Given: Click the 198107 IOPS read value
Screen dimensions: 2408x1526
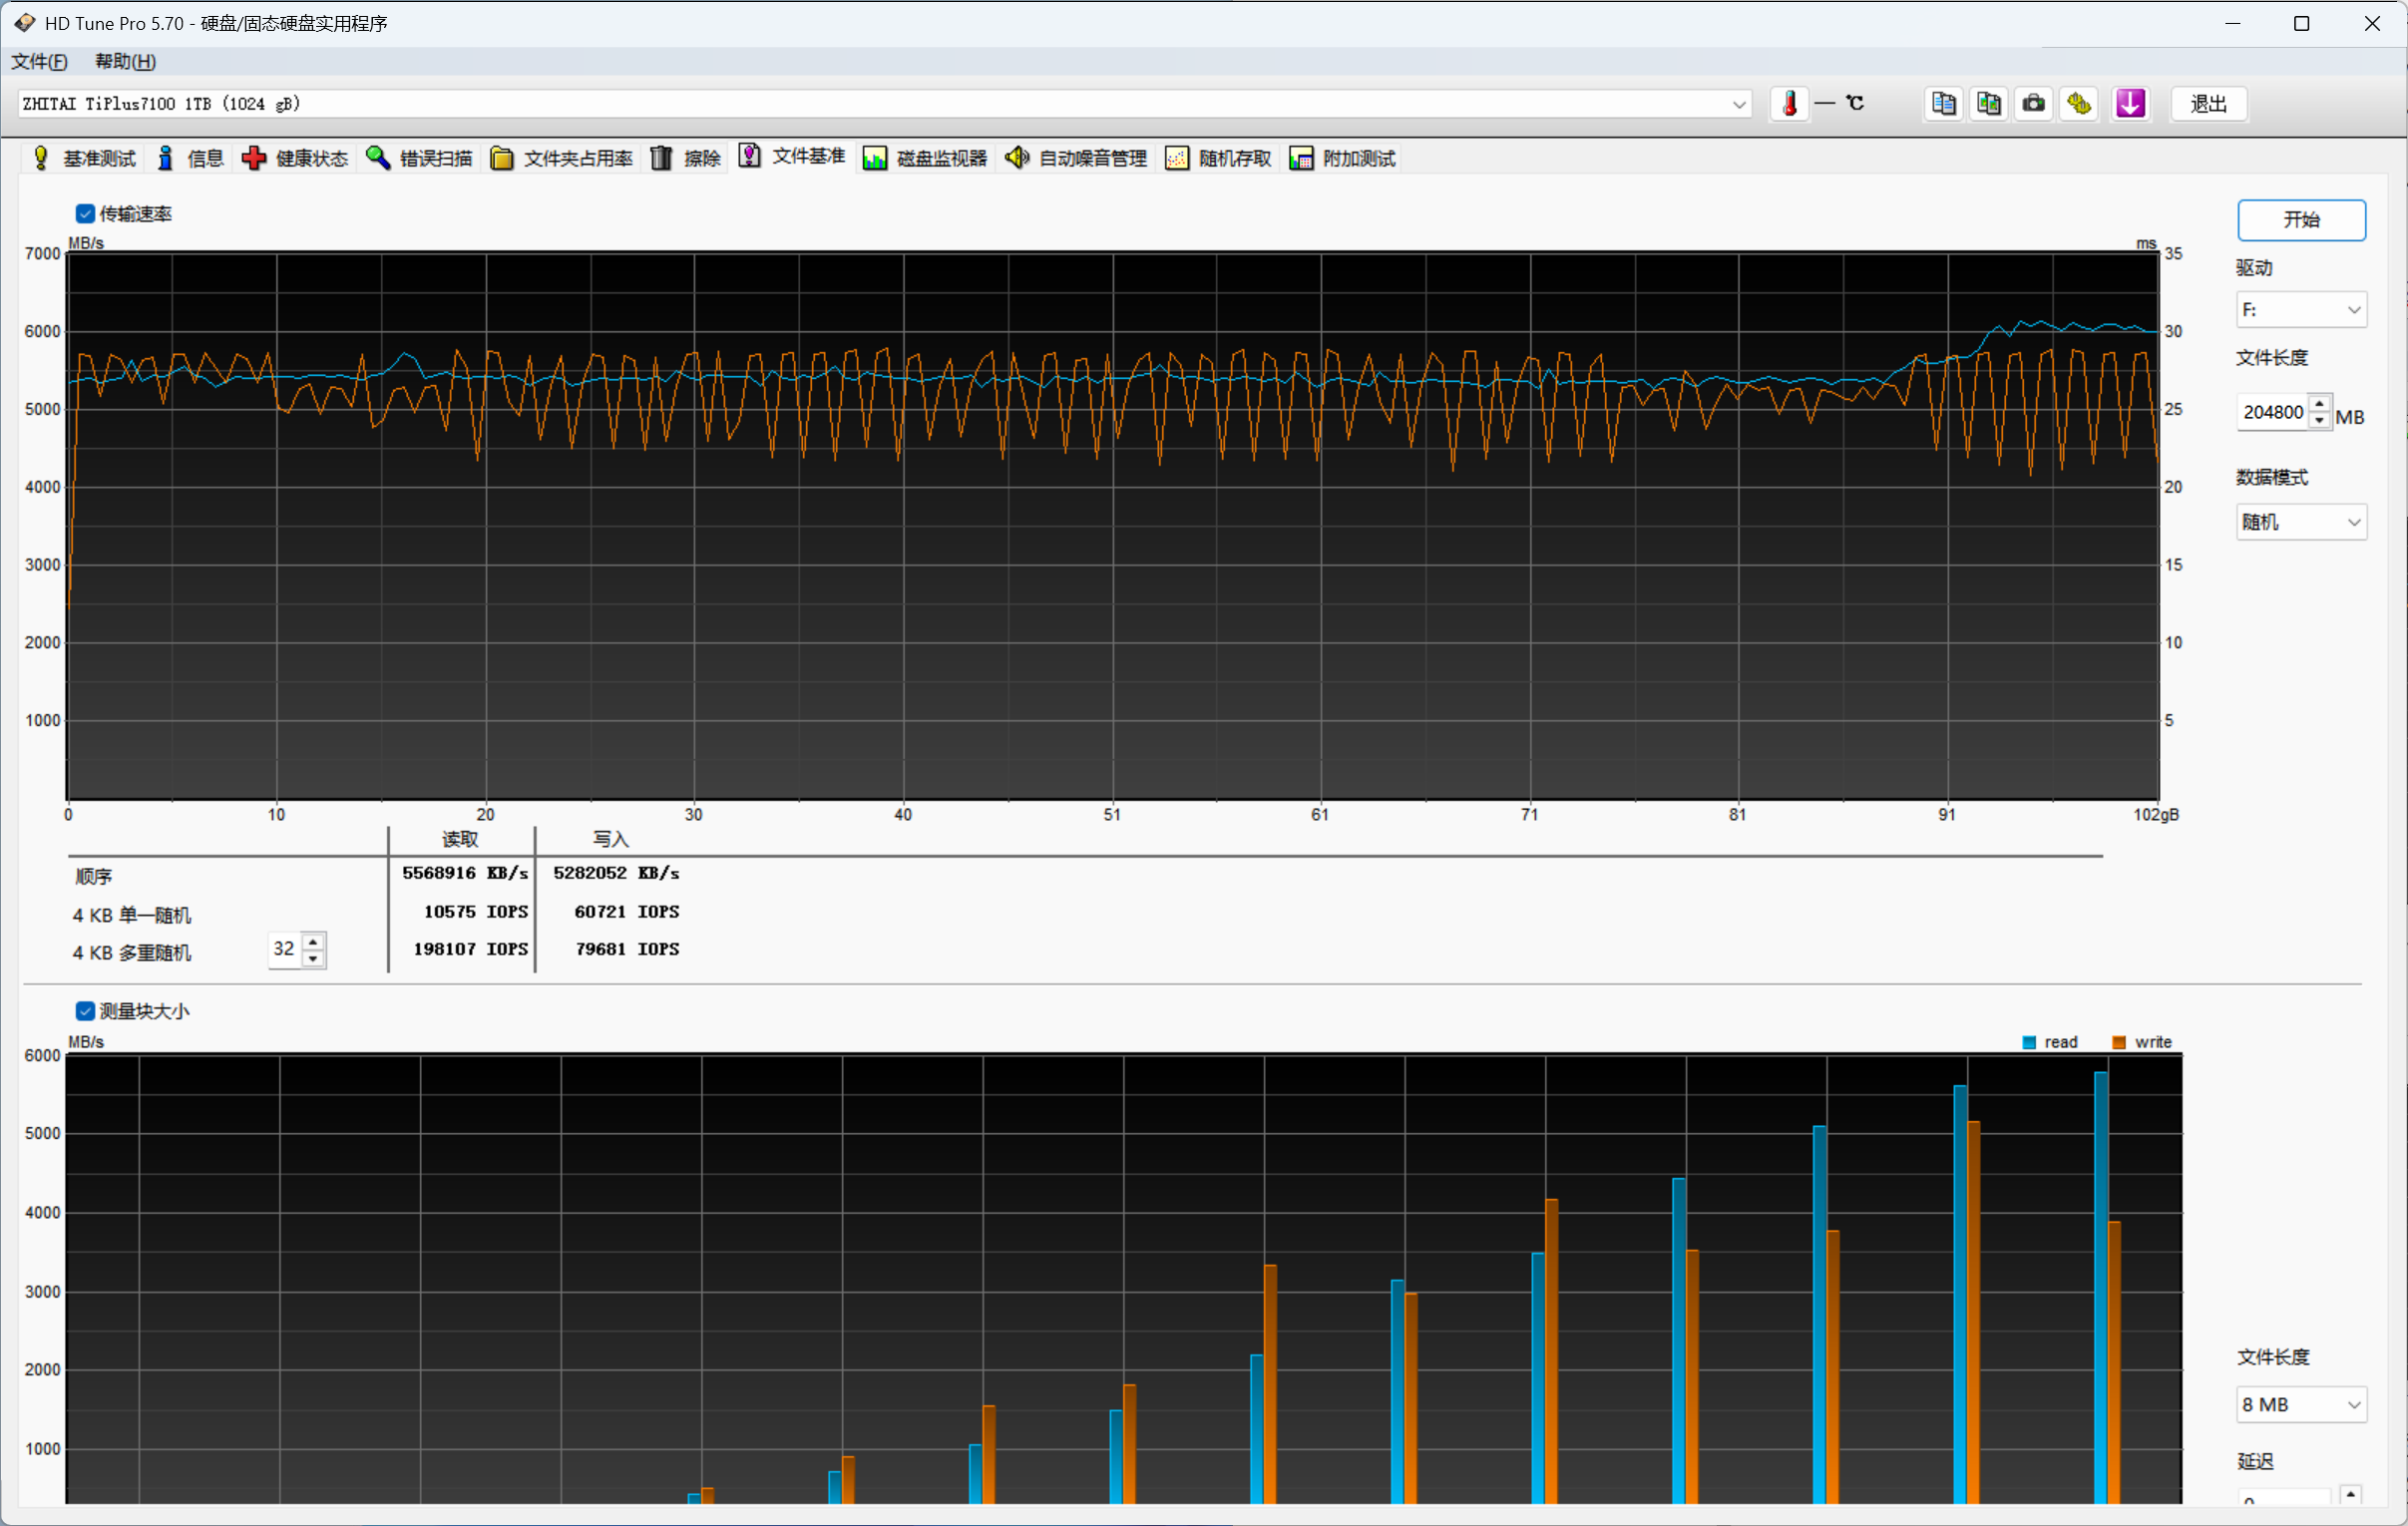Looking at the screenshot, I should click(470, 949).
